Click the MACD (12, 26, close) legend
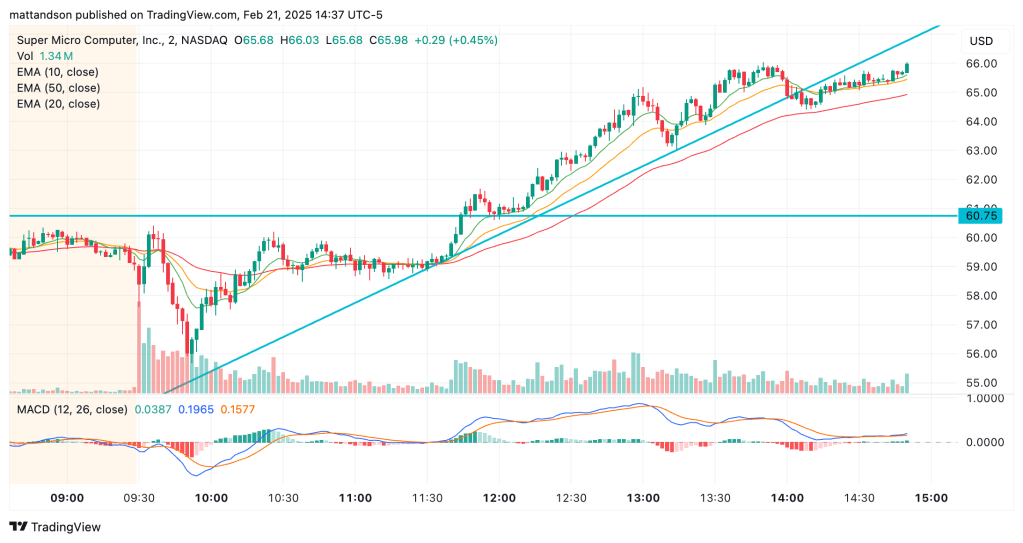 71,409
